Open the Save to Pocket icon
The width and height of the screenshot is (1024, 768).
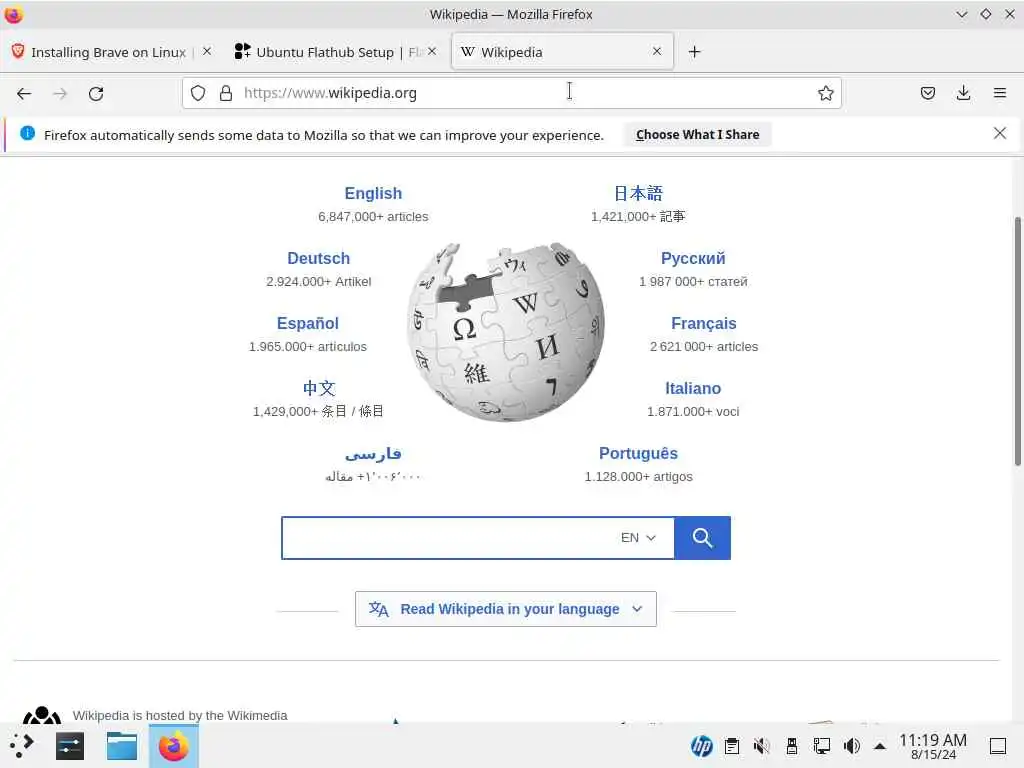[927, 93]
